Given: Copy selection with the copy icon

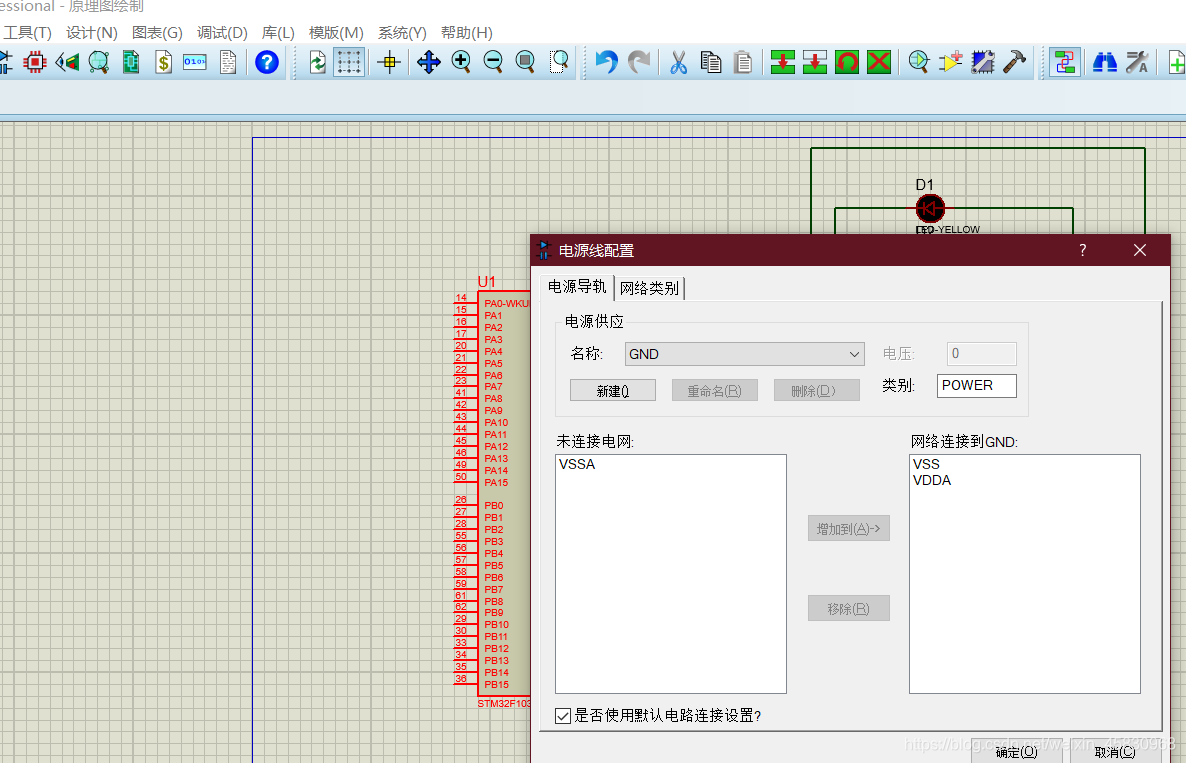Looking at the screenshot, I should [710, 62].
